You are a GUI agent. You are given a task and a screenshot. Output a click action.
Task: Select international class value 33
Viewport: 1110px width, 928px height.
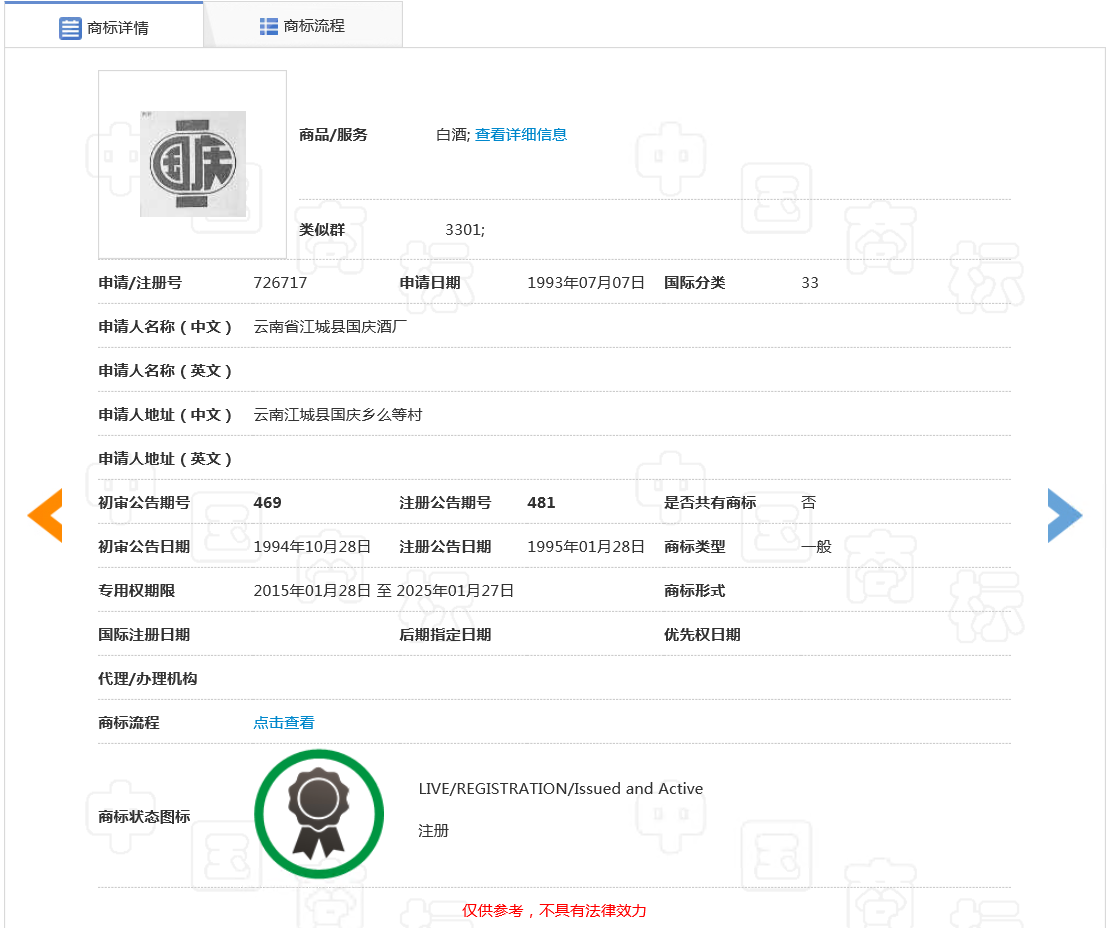pos(810,282)
